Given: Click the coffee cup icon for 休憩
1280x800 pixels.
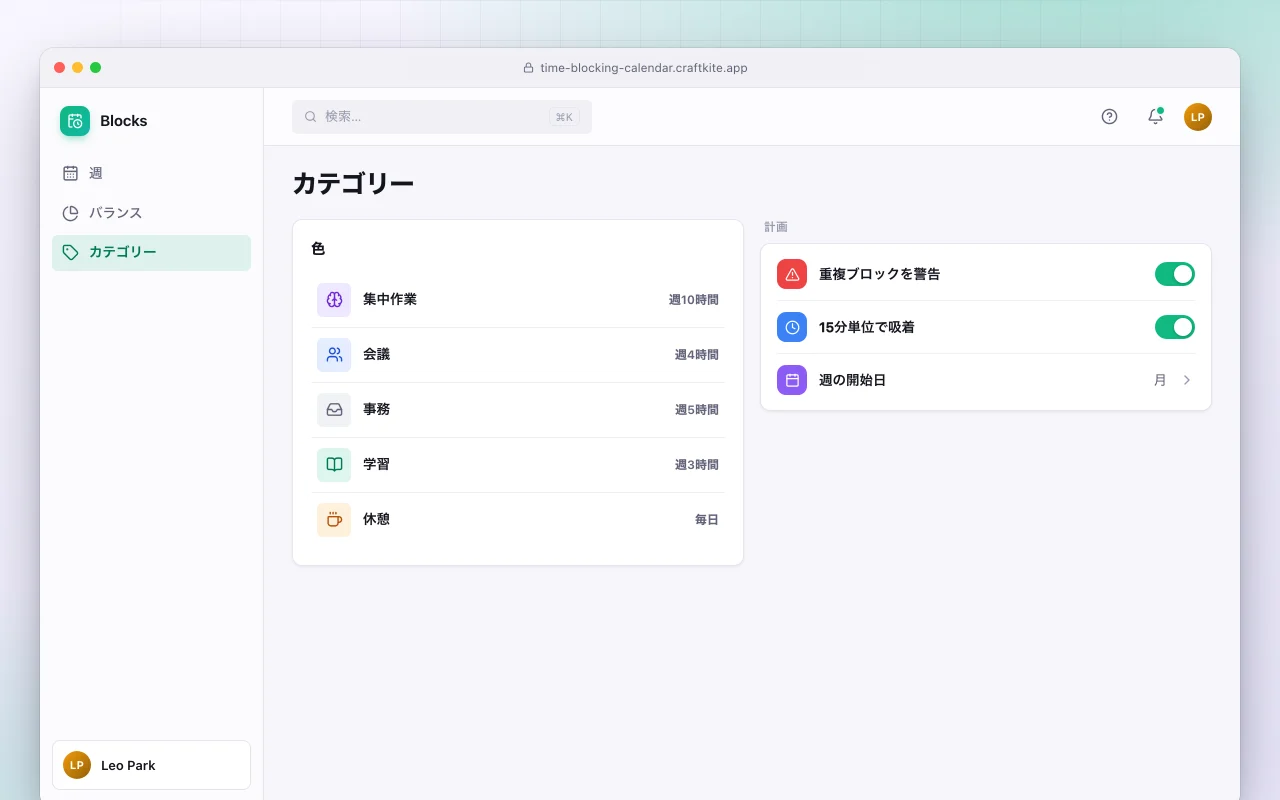Looking at the screenshot, I should click(334, 520).
